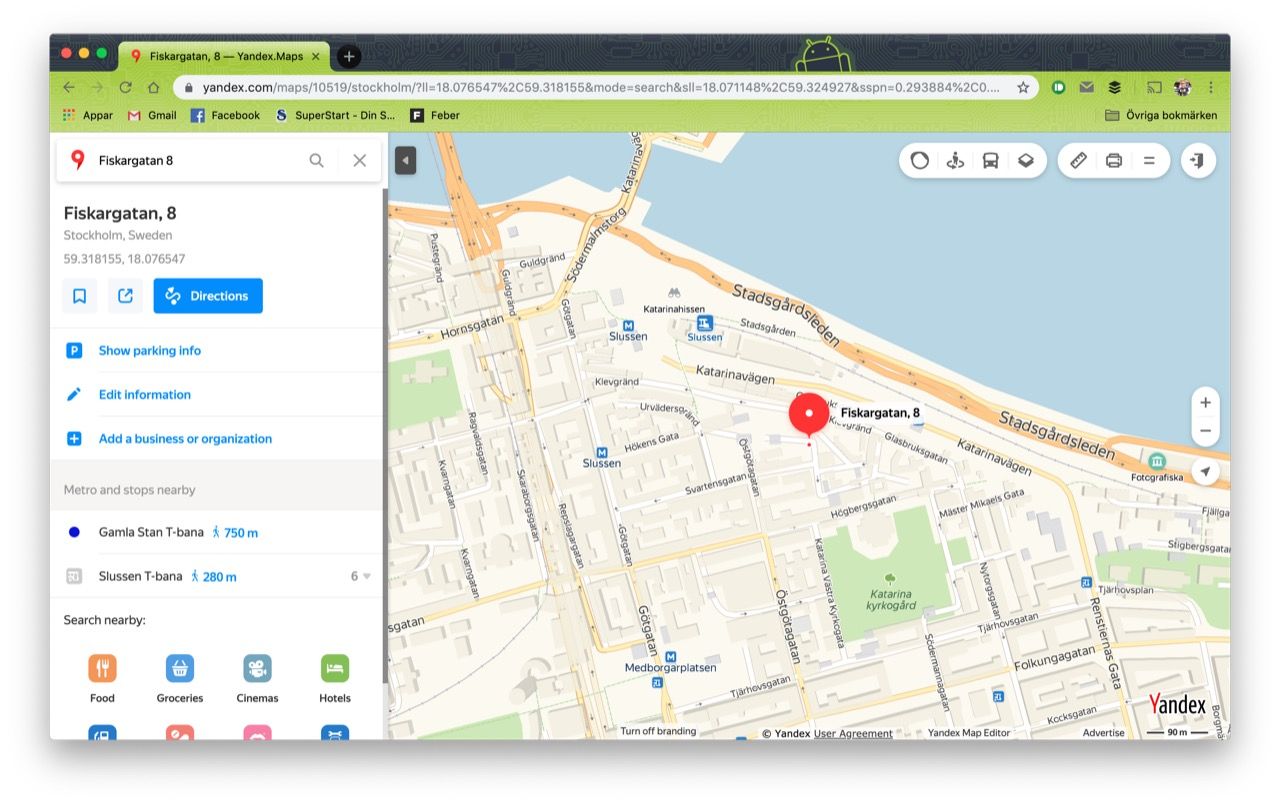Close the Fiskargatan 8 Yandex.Maps tab
This screenshot has width=1280, height=805.
(316, 56)
